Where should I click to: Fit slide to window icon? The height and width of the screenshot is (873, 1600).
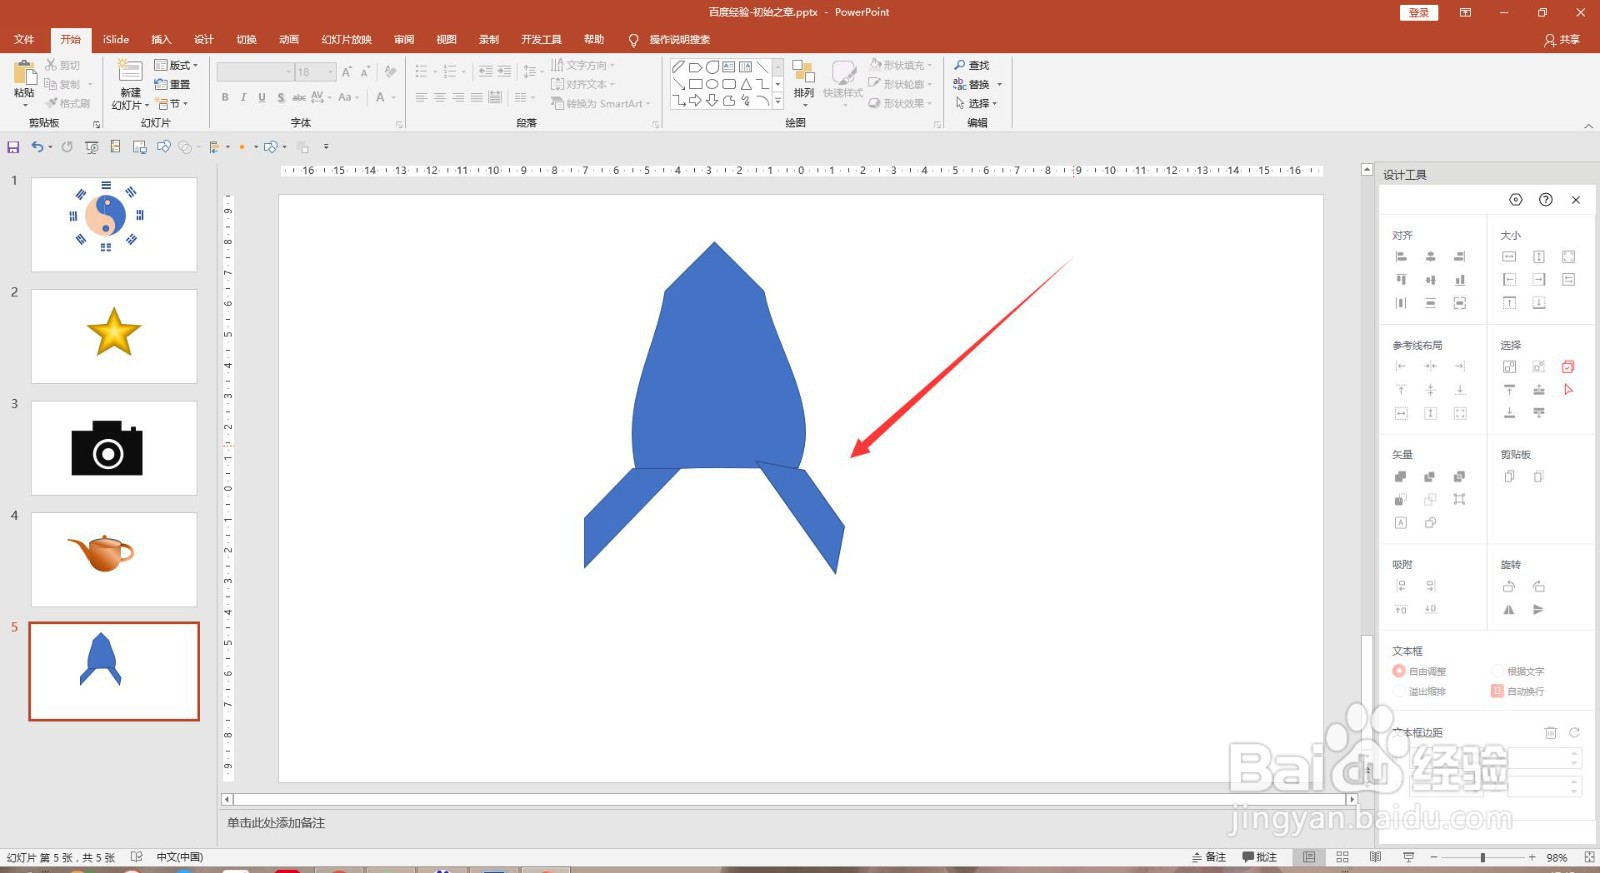1589,857
